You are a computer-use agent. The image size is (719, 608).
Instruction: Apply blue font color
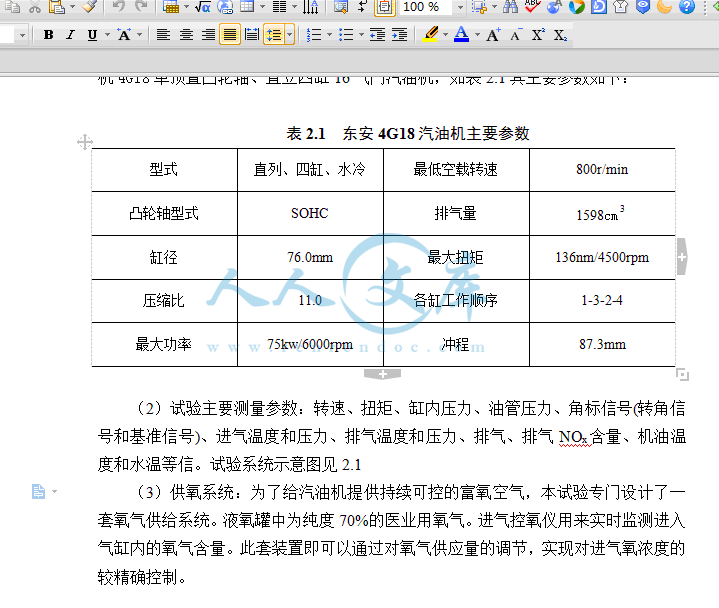click(461, 35)
